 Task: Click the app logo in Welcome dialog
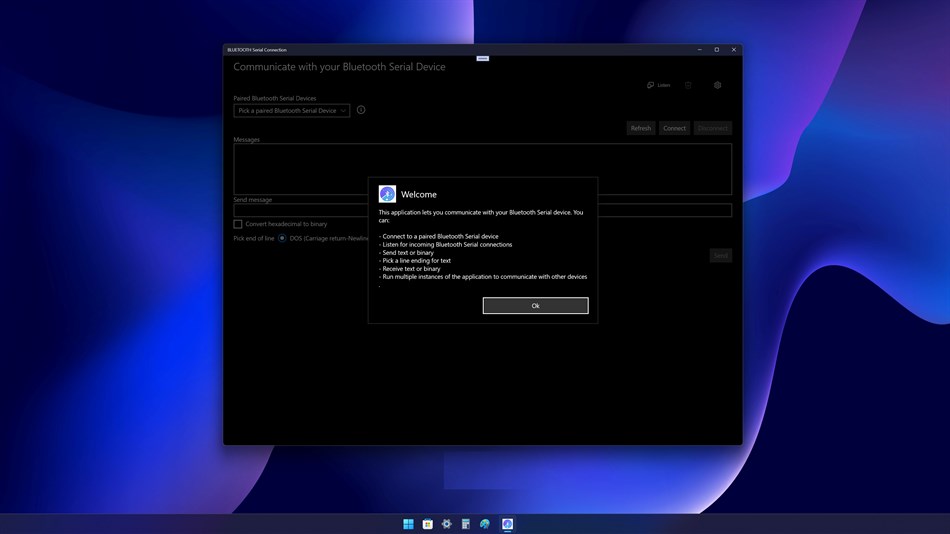(387, 194)
